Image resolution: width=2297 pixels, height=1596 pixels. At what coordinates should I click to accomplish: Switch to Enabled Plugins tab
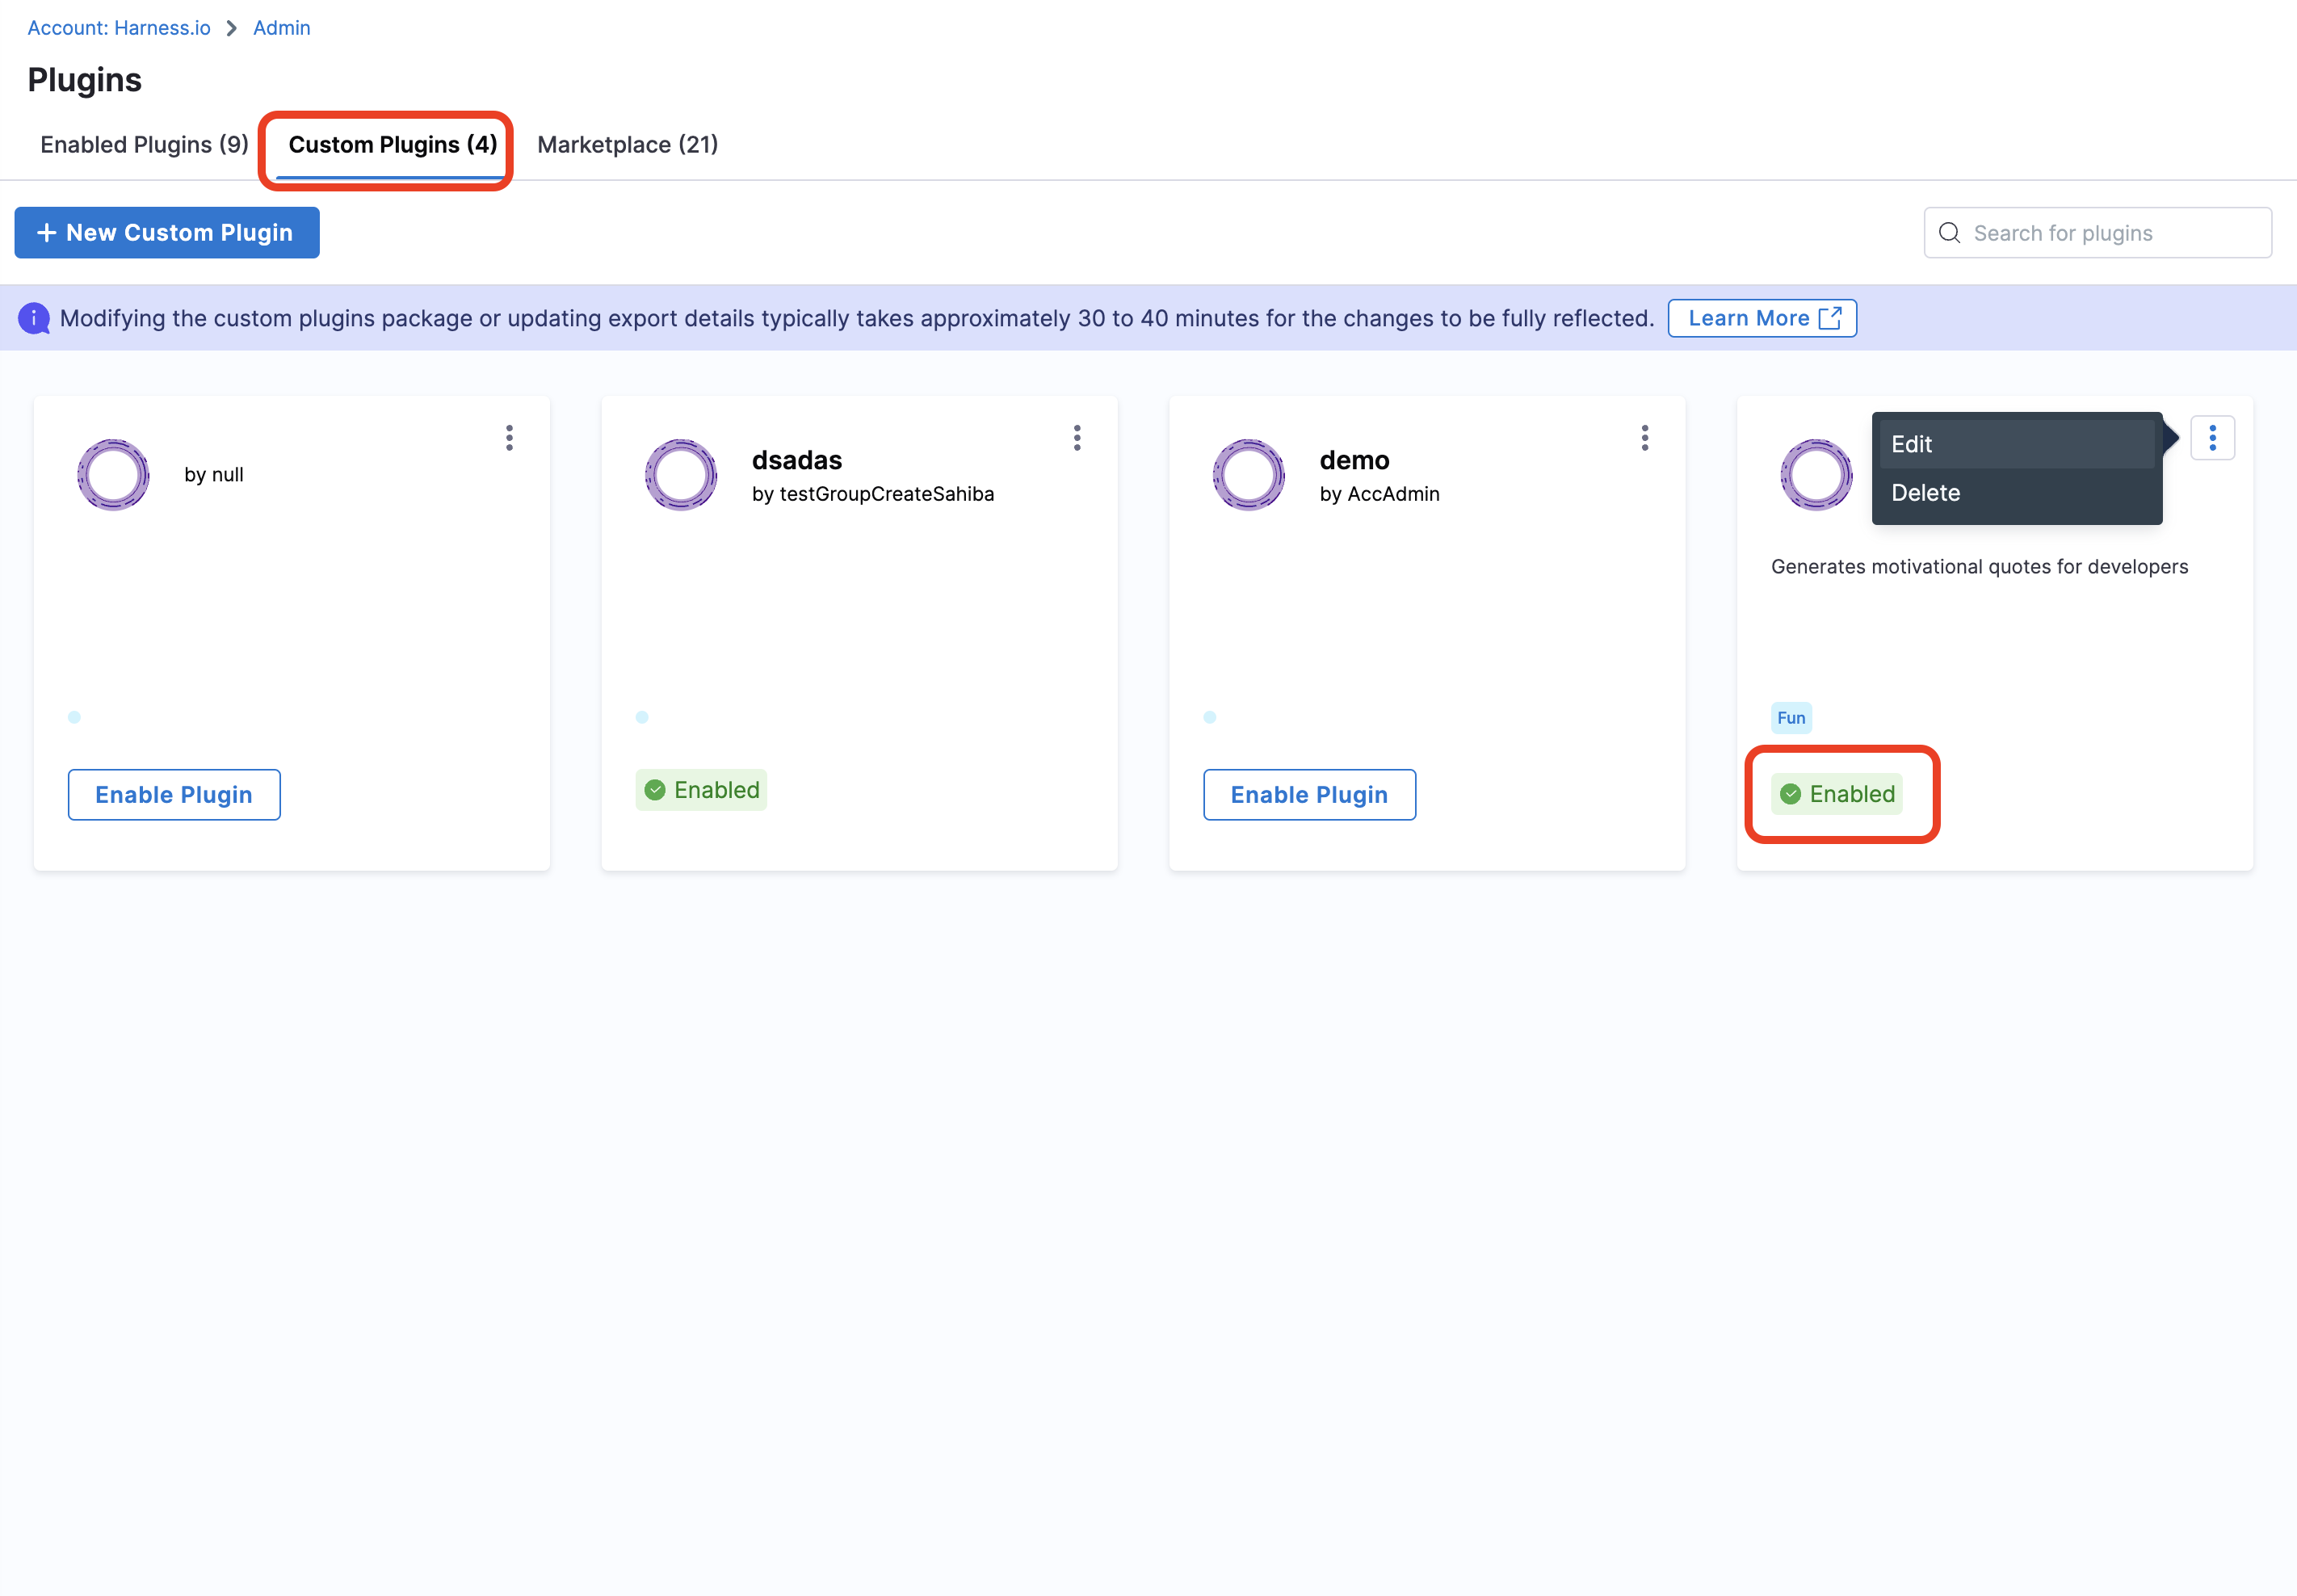[x=144, y=145]
